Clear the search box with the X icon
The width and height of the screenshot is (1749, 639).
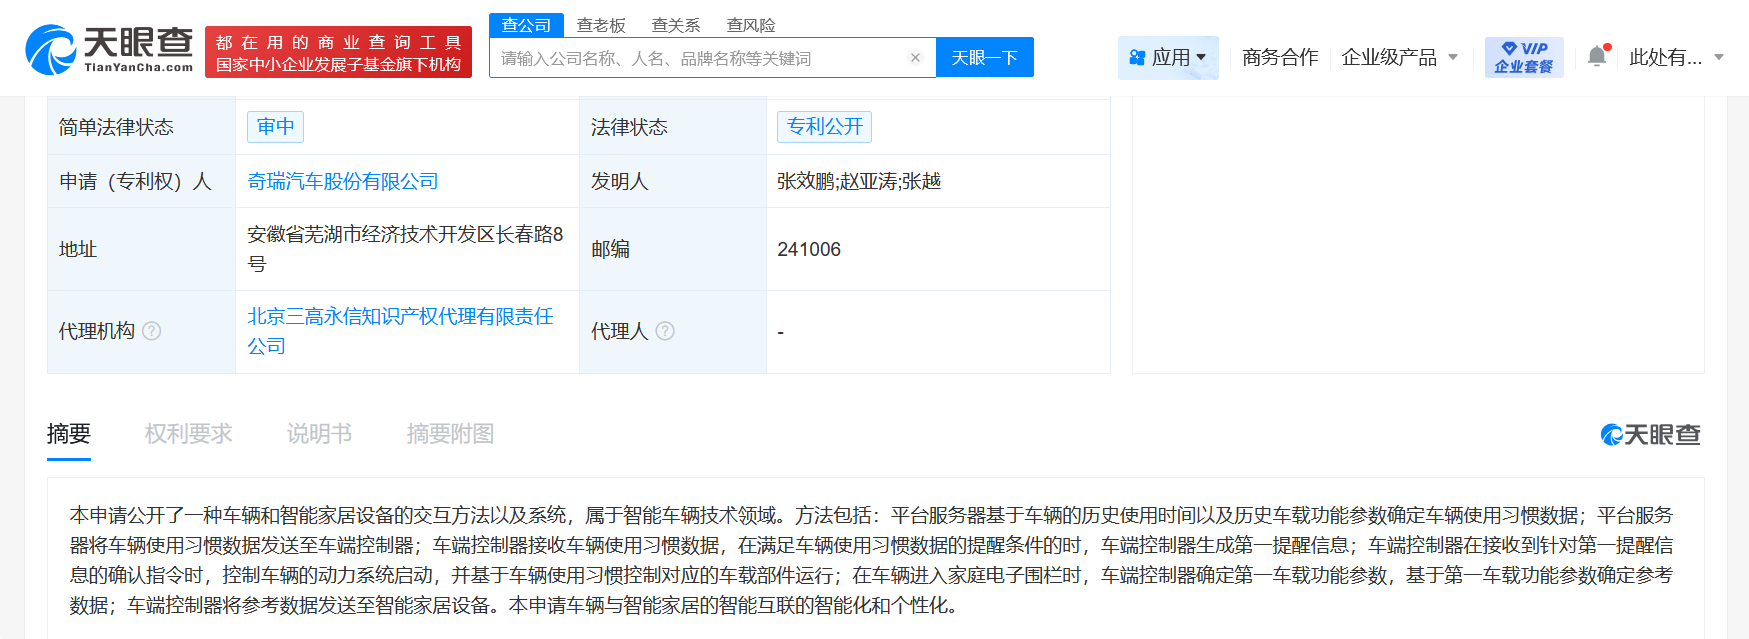(x=915, y=58)
